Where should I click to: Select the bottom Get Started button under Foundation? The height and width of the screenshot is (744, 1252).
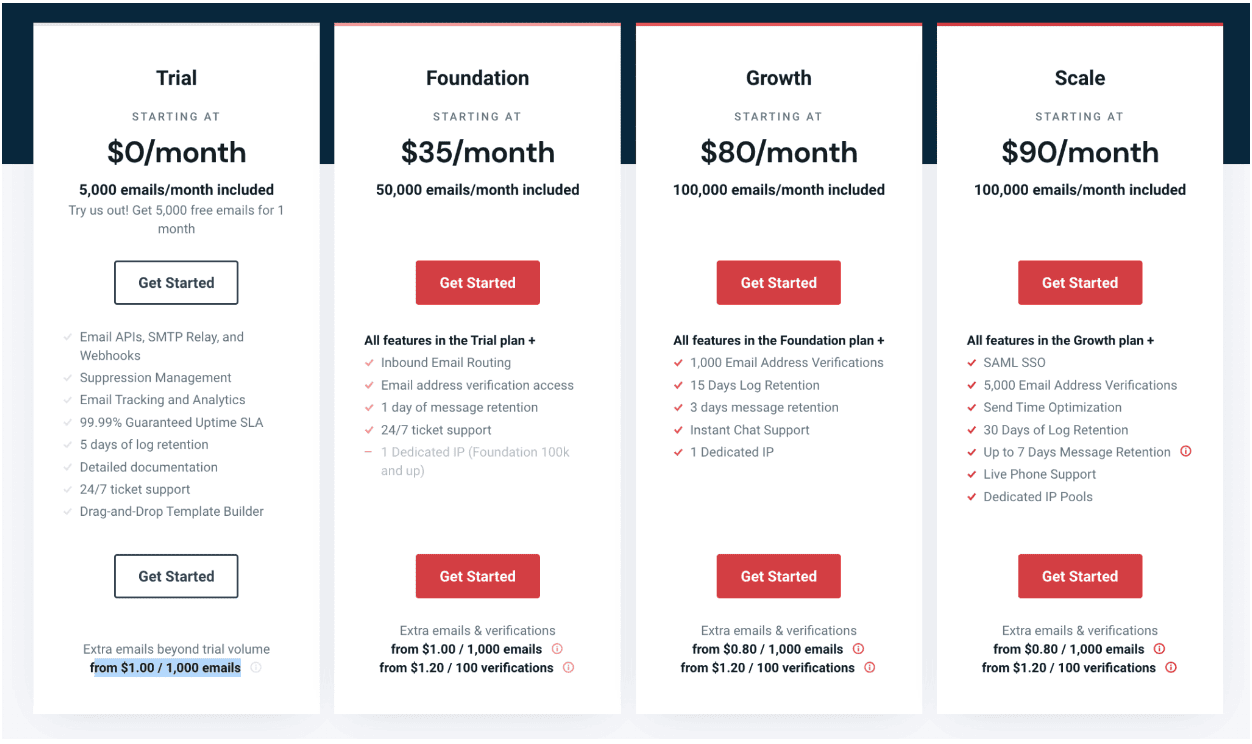[478, 576]
